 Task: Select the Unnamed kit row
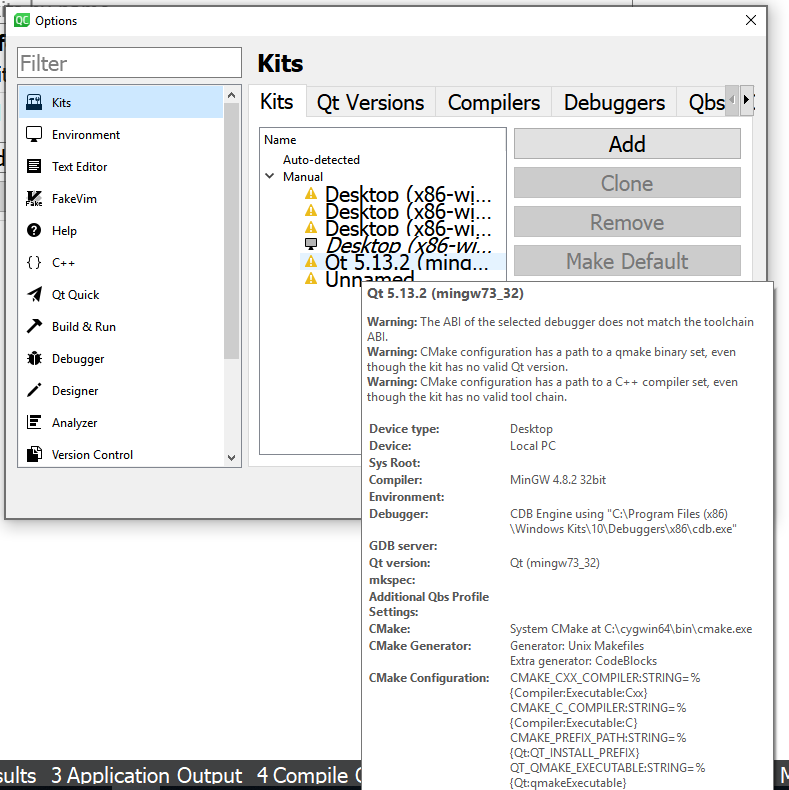pos(369,279)
